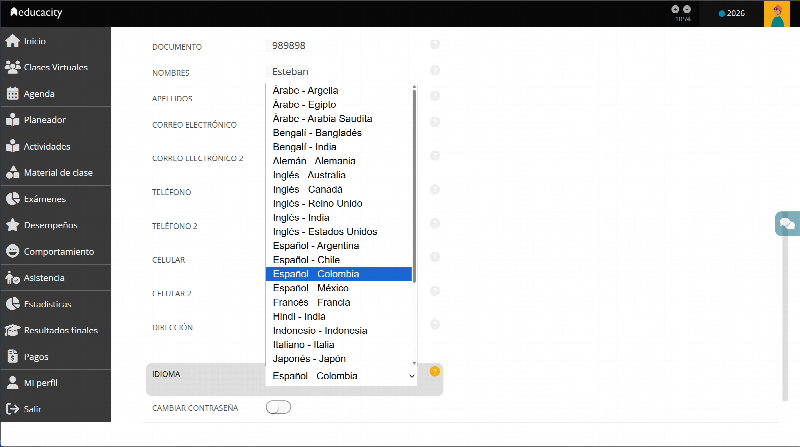Select Inglés - Australia option
The image size is (800, 447).
[339, 175]
